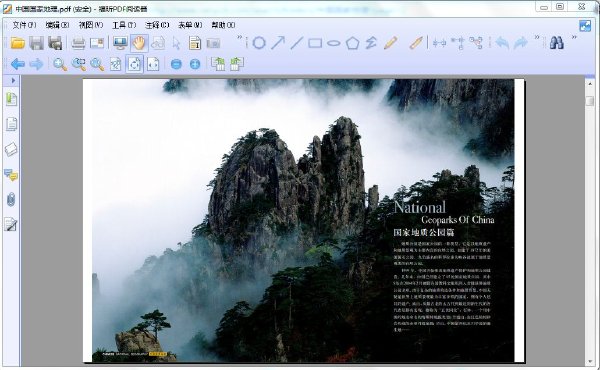Screen dimensions: 600x370
Task: Select the Rectangle drawing tool
Action: point(315,42)
